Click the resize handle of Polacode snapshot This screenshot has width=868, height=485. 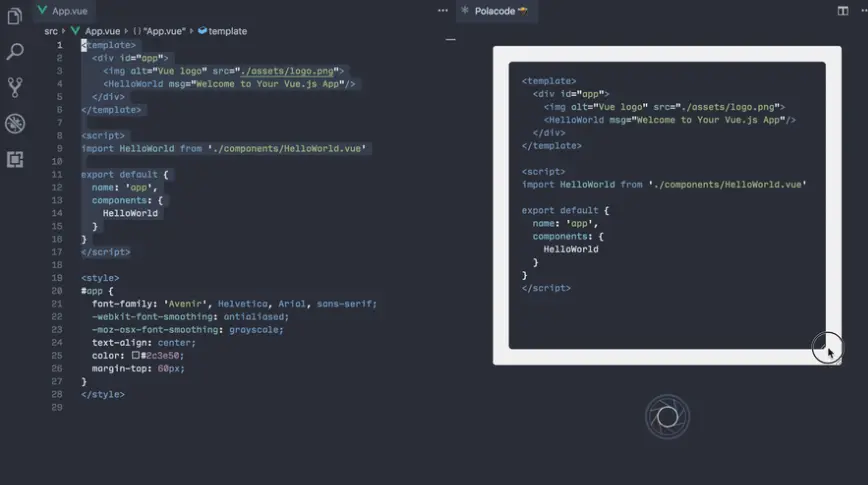point(827,348)
